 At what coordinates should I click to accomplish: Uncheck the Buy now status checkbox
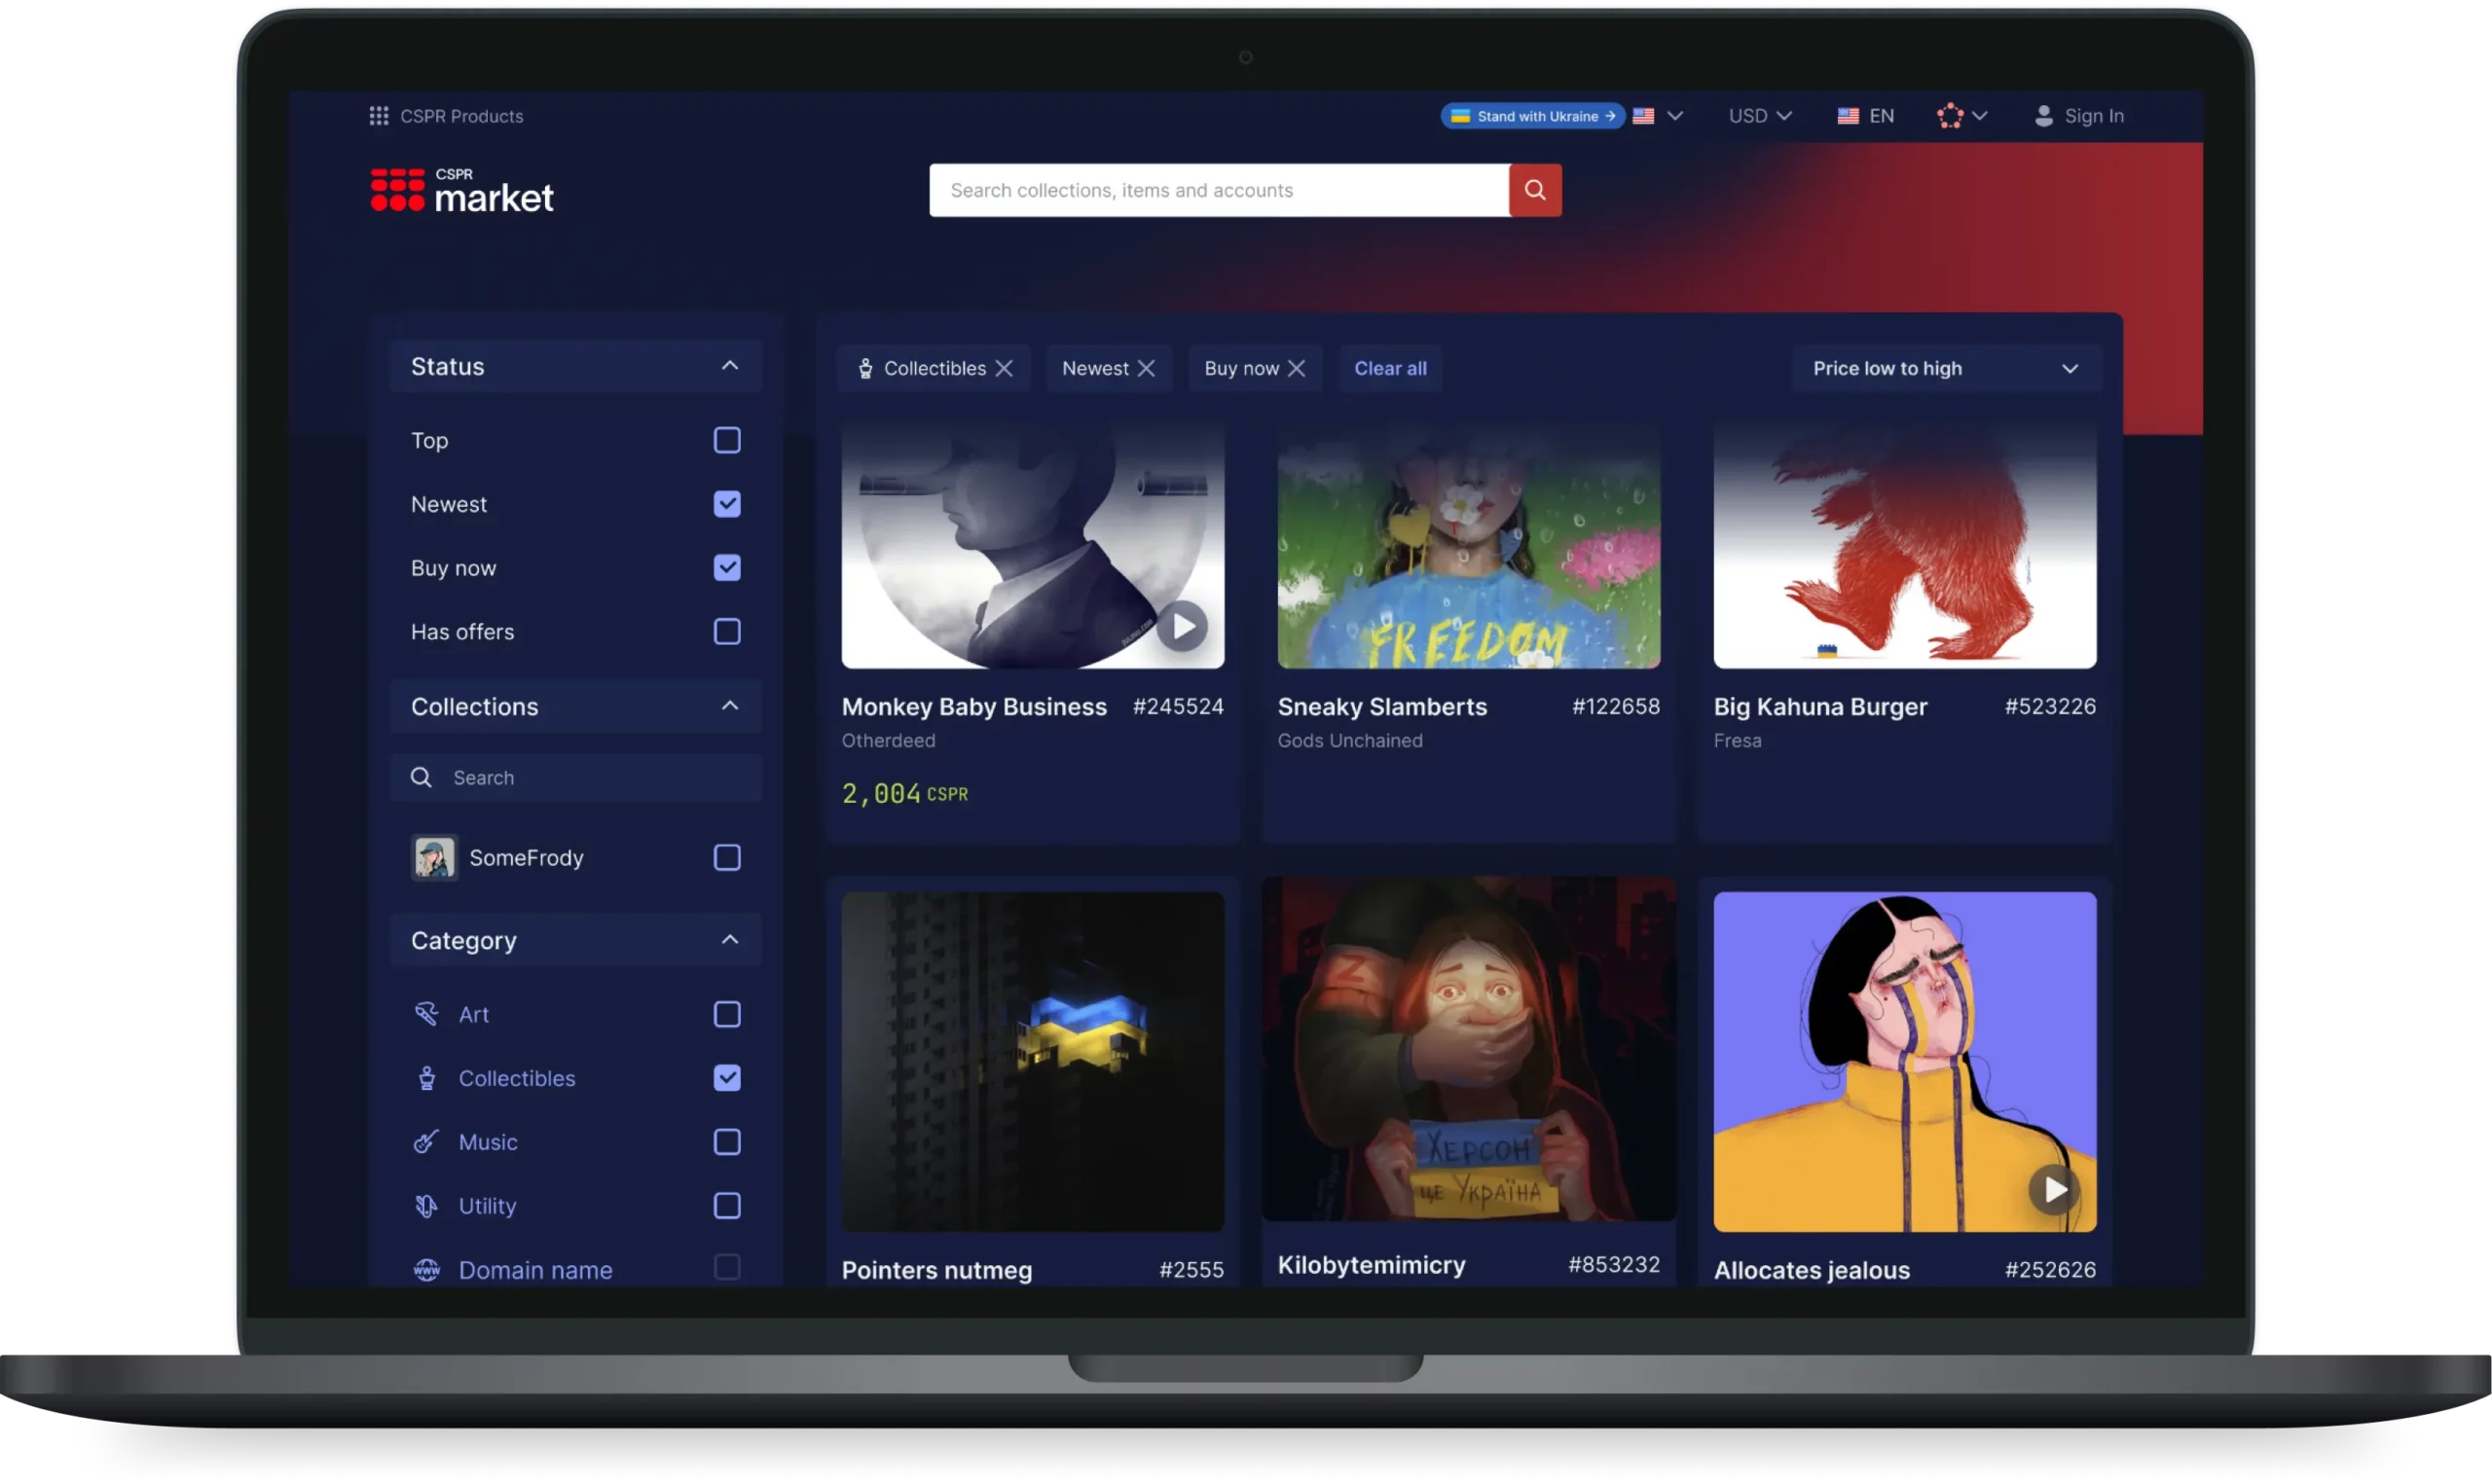pos(727,568)
